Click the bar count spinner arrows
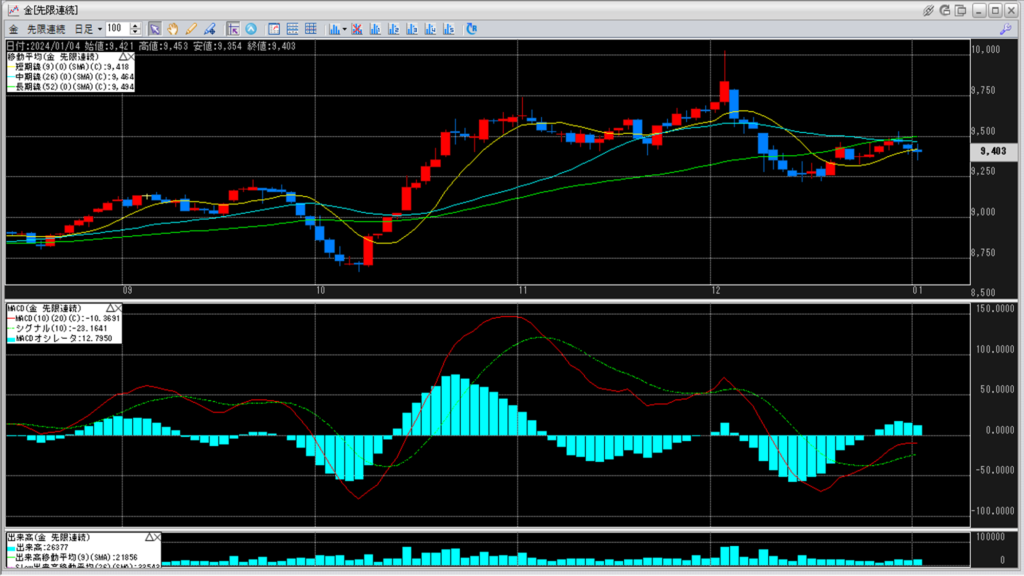 [x=137, y=29]
